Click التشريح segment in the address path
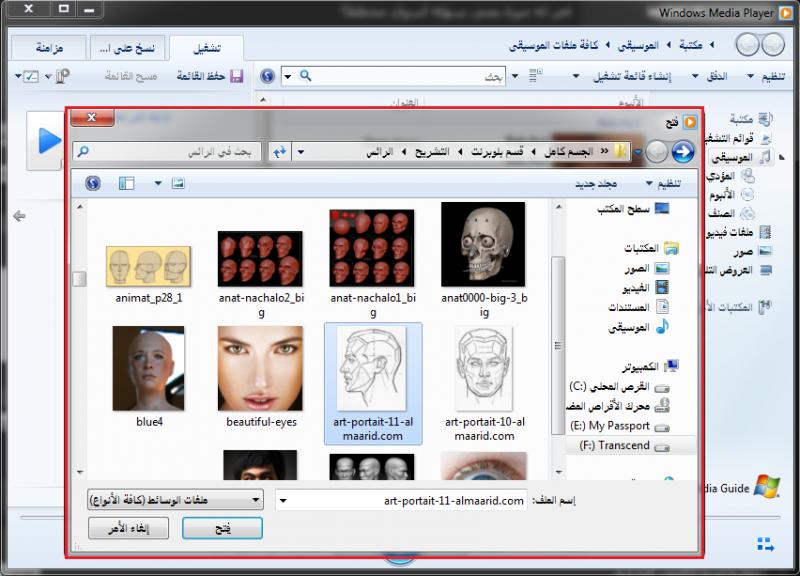Screen dimensions: 800x576 point(432,152)
